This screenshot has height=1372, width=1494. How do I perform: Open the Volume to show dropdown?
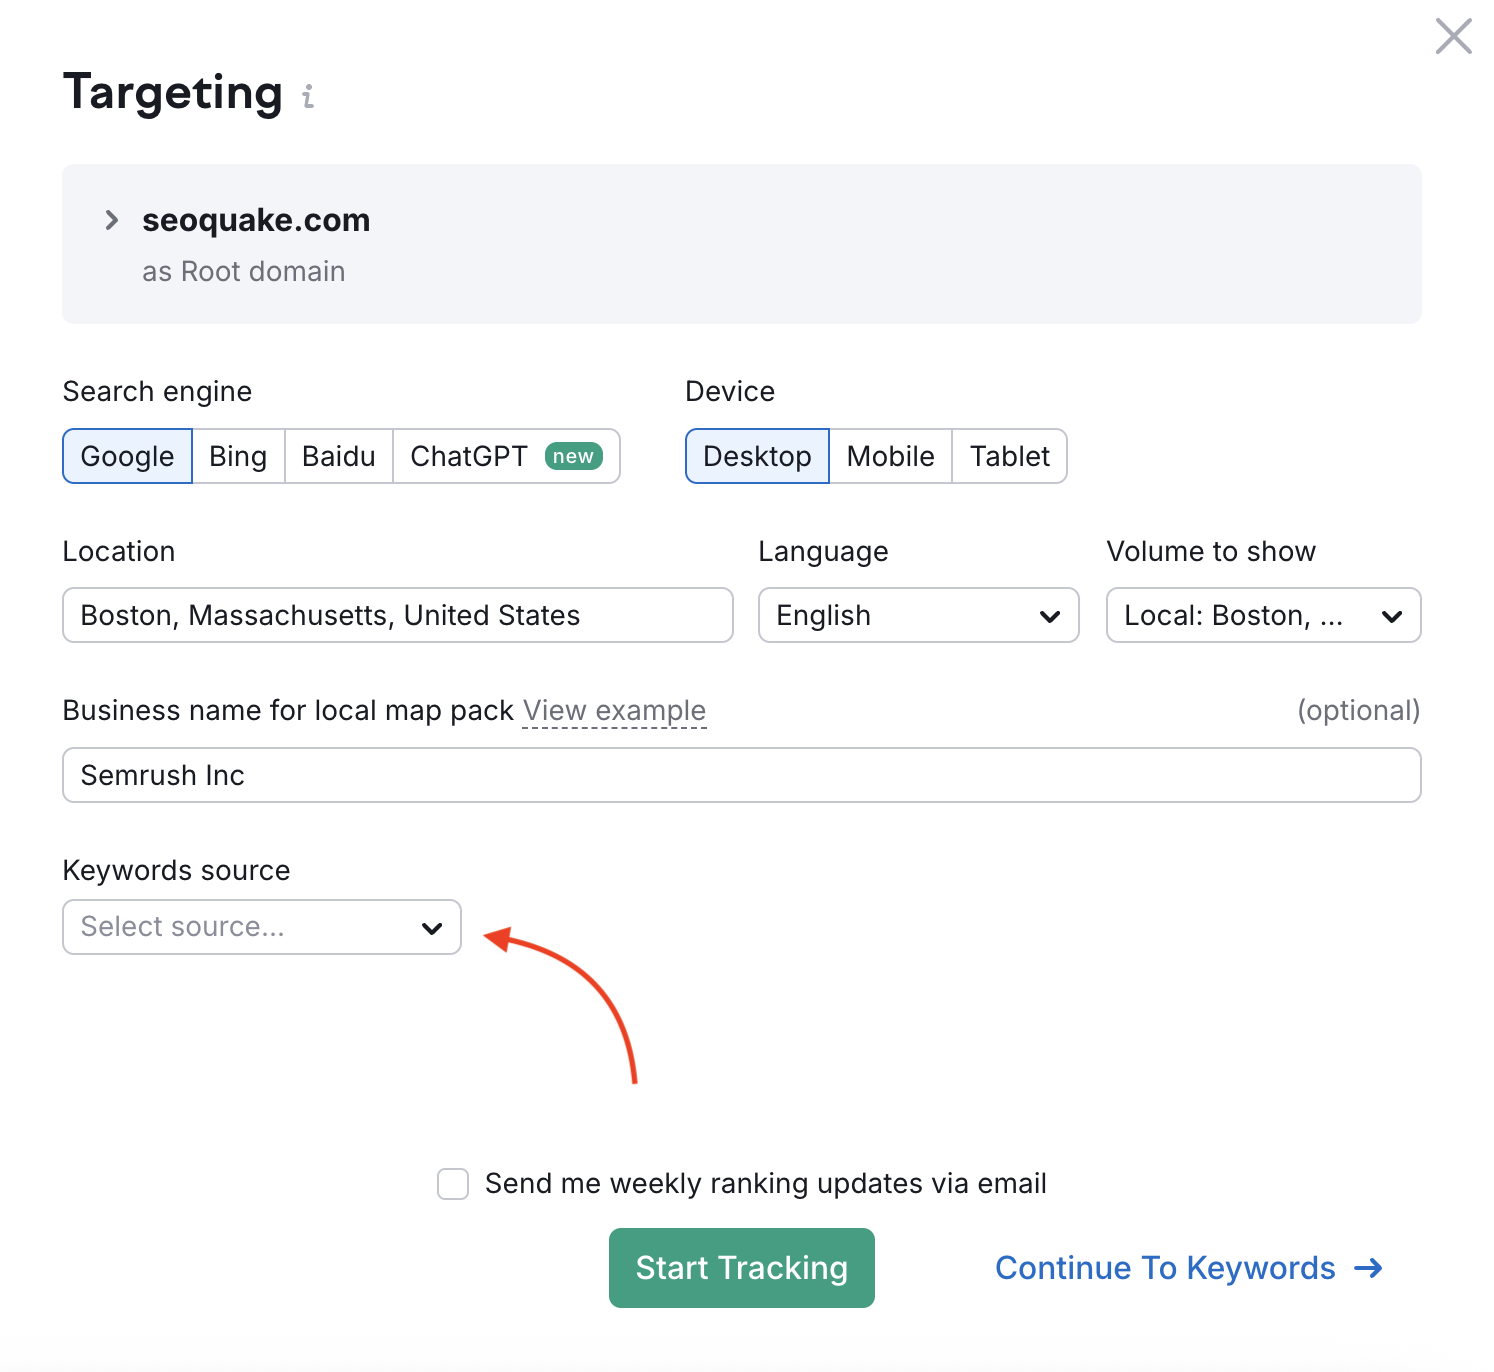(1264, 615)
